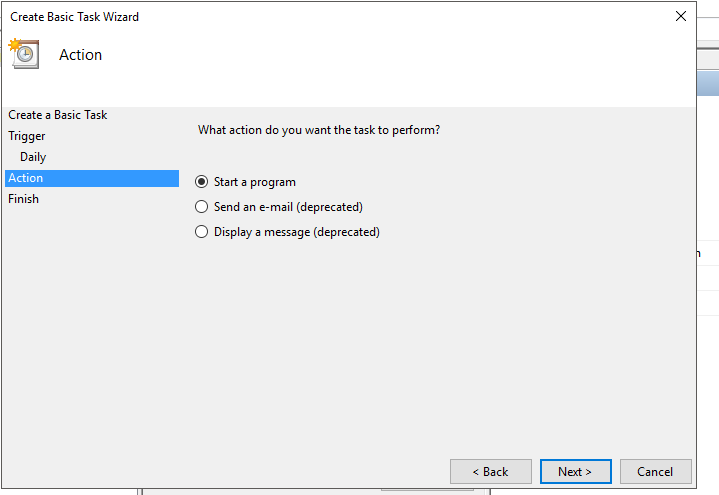Select the Trigger step in the sidebar

click(27, 136)
